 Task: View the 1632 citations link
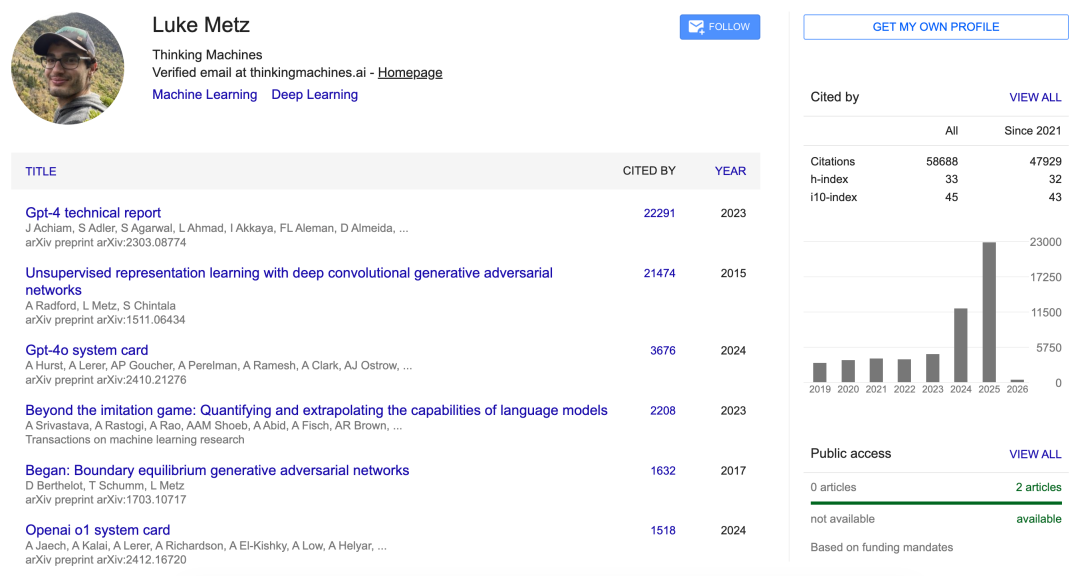(663, 471)
